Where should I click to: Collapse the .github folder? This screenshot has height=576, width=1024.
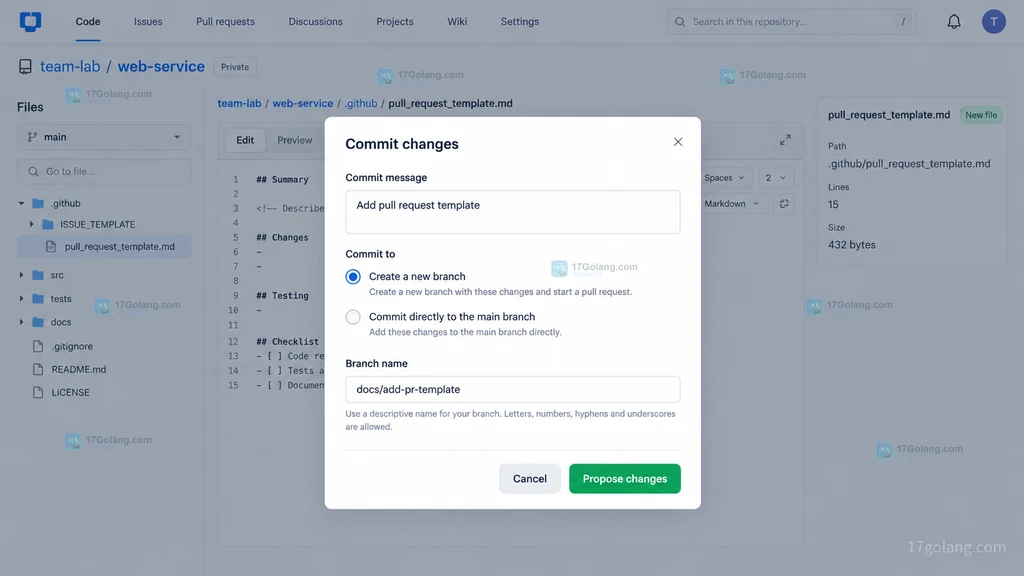coord(22,203)
